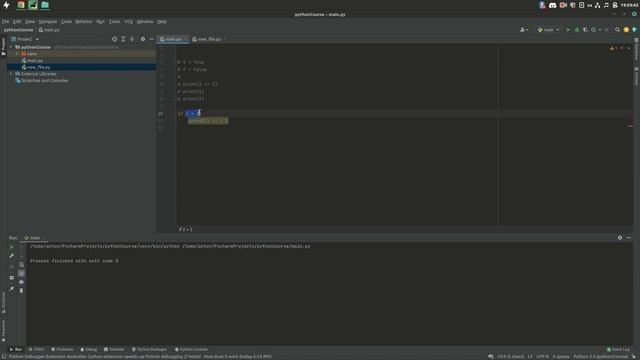Screen dimensions: 640x360
Task: Hide the Run panel minimize icon
Action: (x=629, y=238)
